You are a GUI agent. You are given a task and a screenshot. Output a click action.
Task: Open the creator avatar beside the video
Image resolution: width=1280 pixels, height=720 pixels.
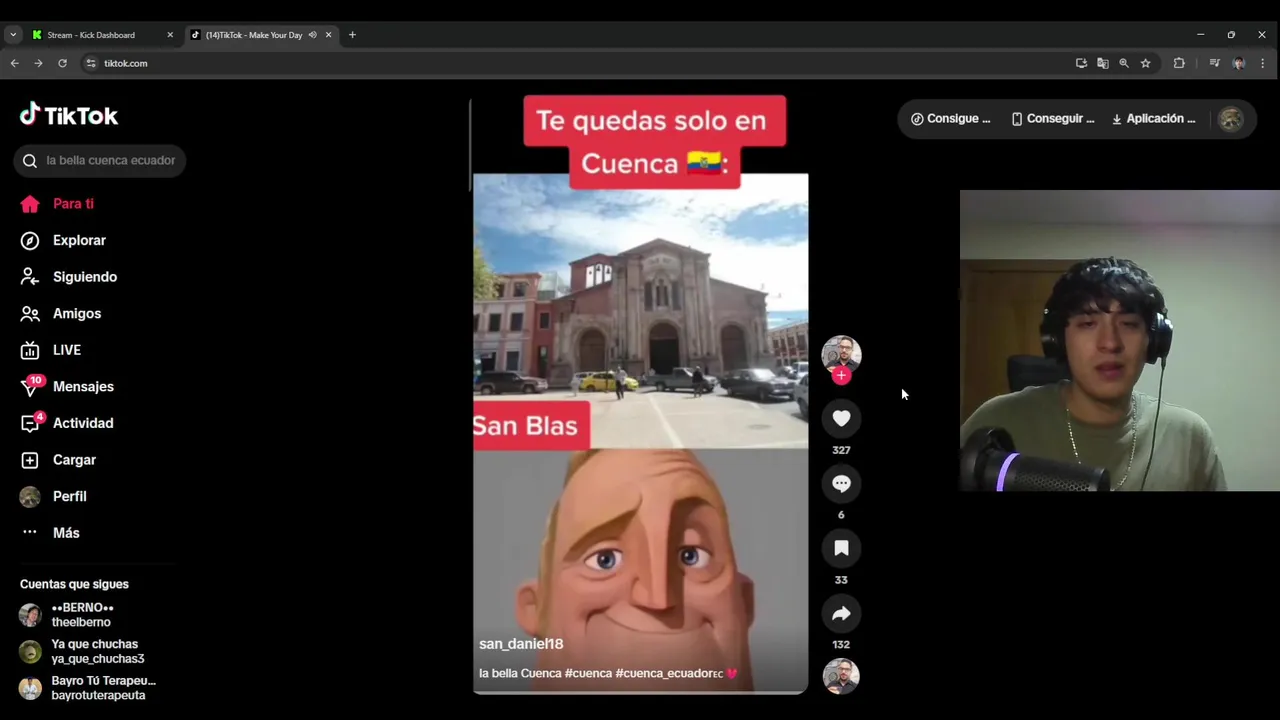coord(841,354)
